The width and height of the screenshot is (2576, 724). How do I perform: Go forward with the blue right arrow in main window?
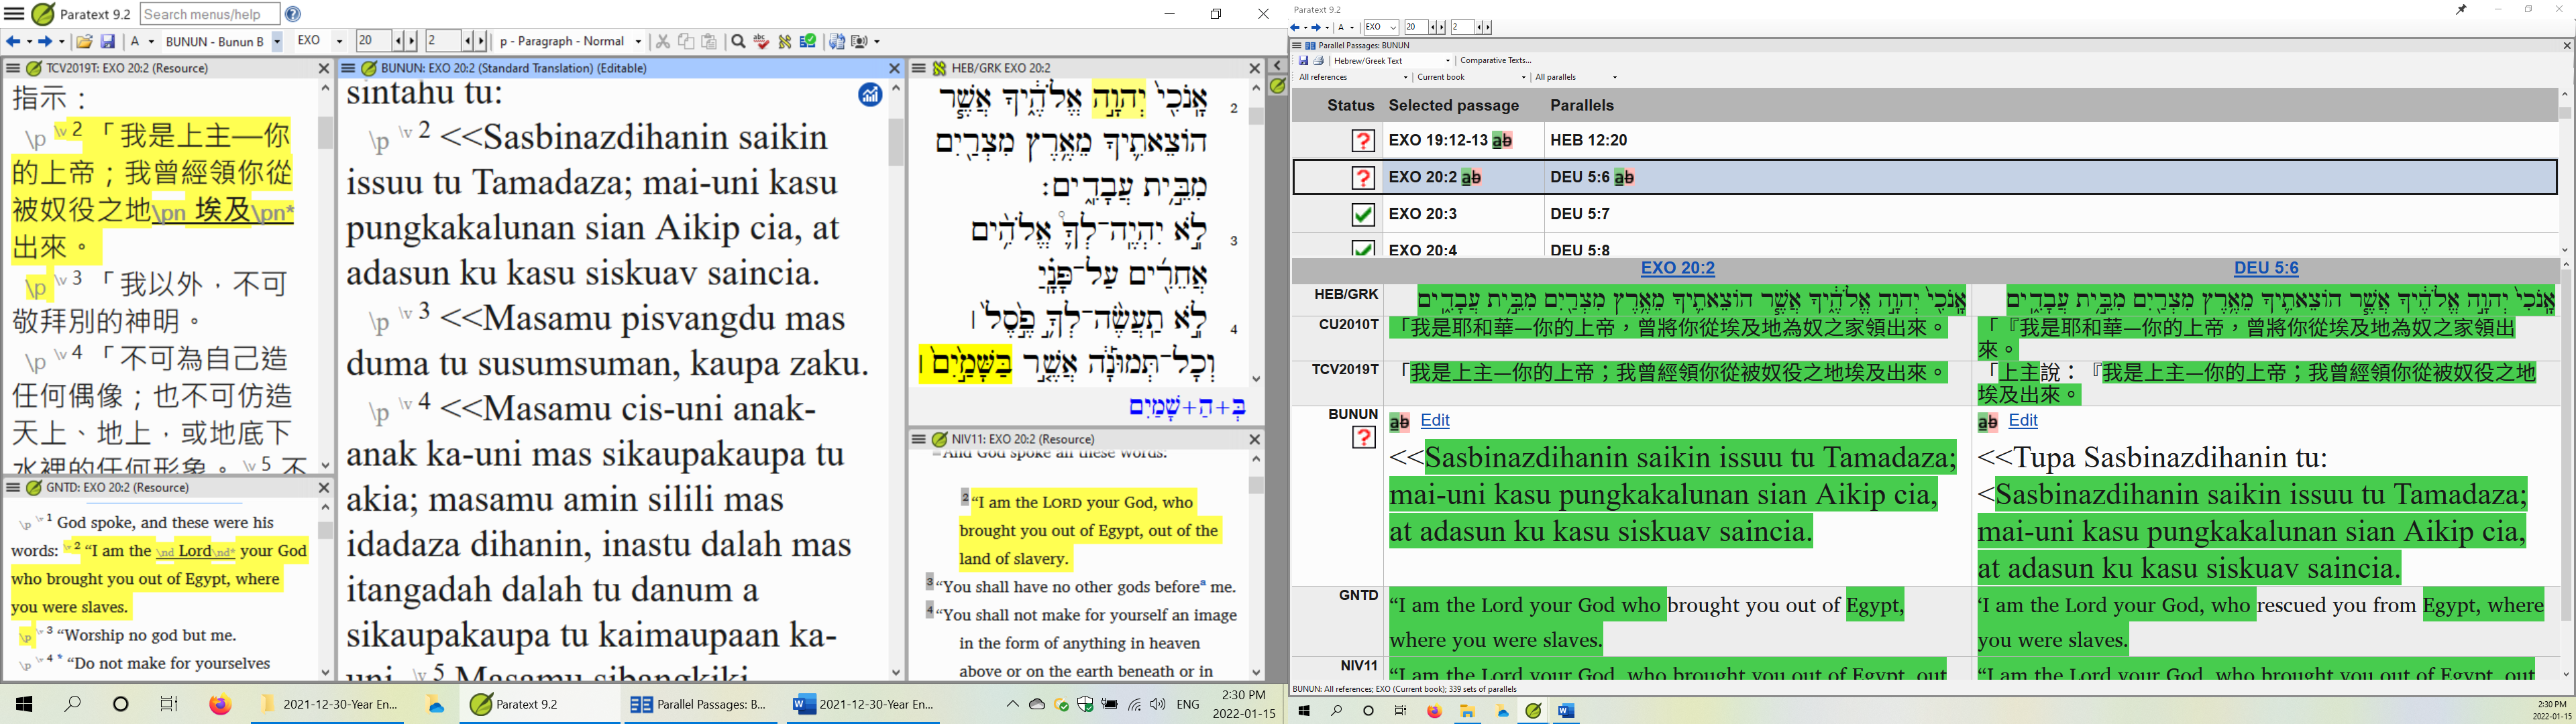point(45,41)
